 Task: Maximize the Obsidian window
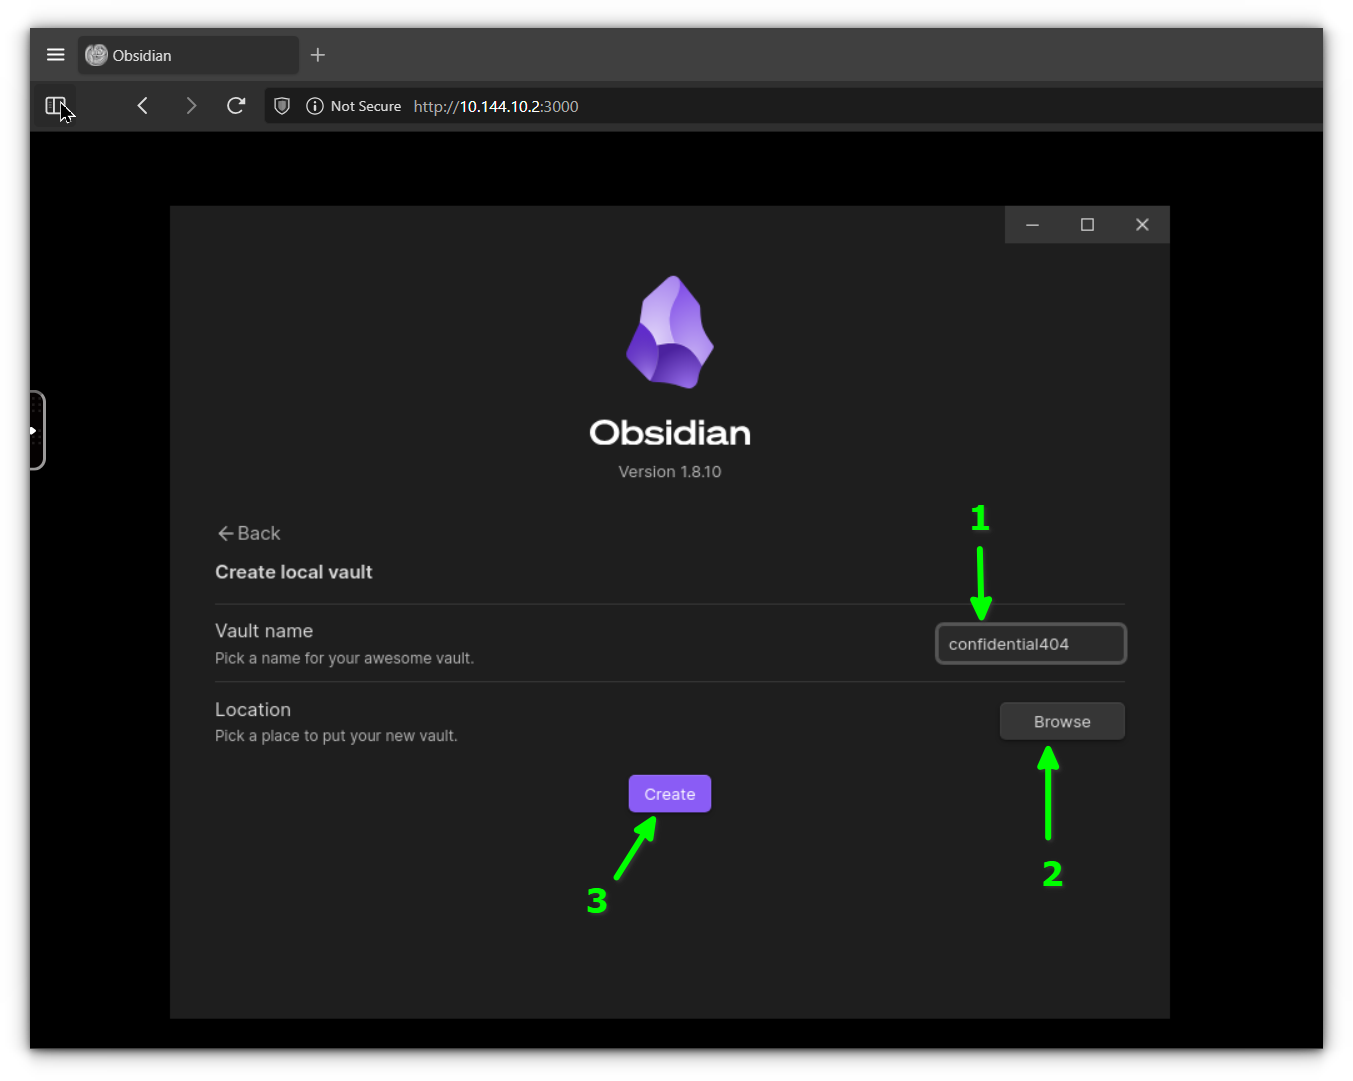1087,225
